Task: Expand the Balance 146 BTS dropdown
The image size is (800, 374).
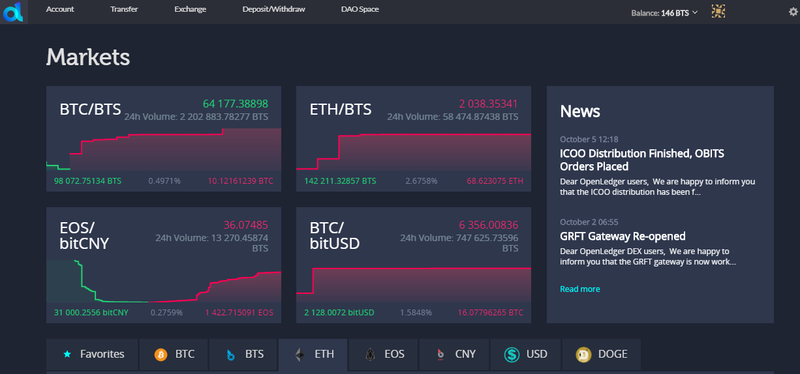Action: pyautogui.click(x=664, y=13)
